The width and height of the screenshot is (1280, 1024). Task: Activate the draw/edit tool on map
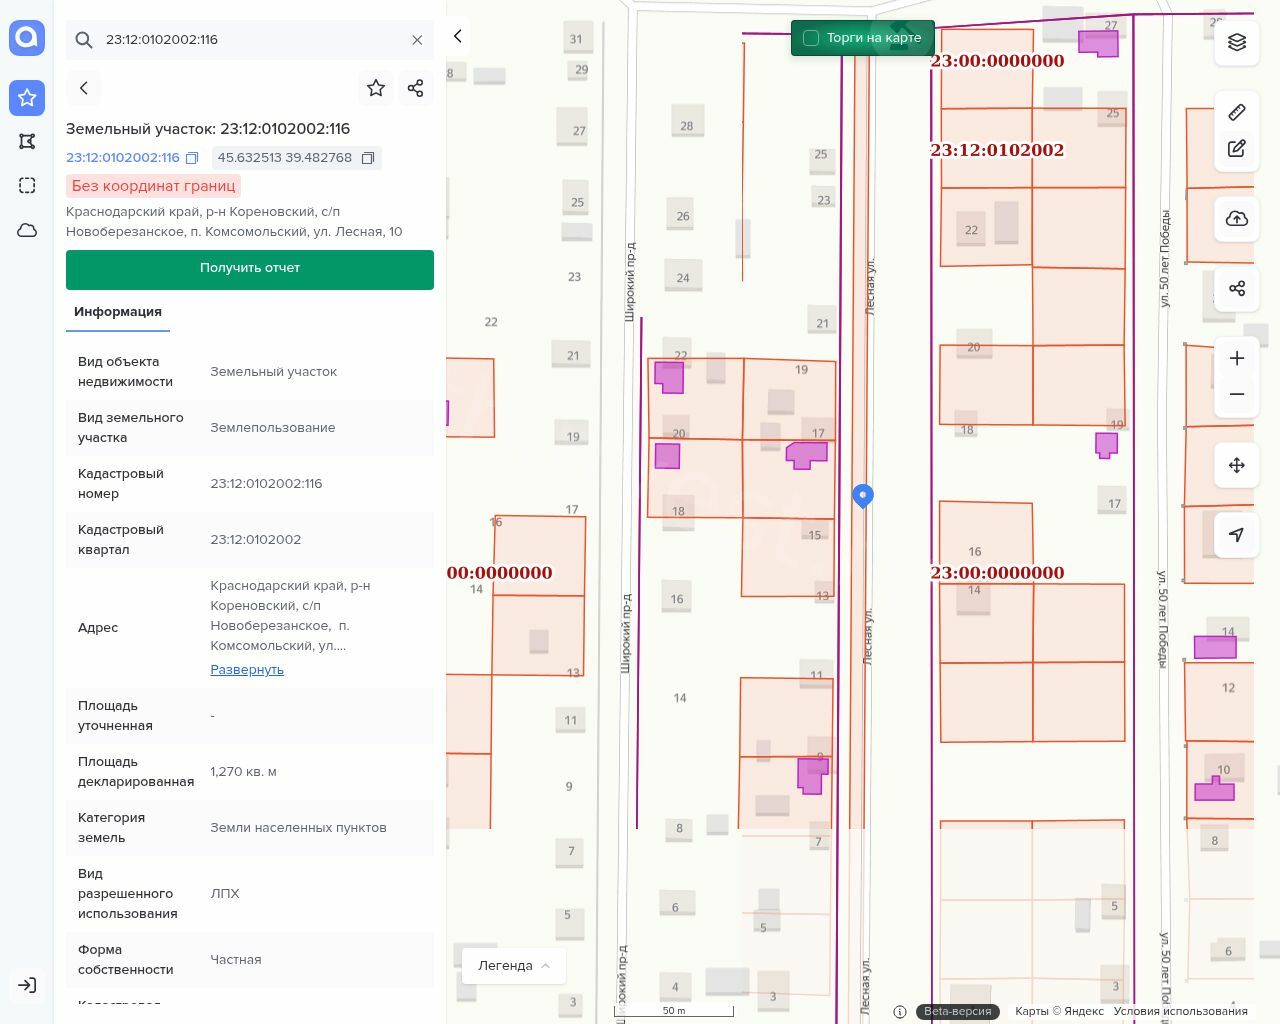pyautogui.click(x=1237, y=149)
